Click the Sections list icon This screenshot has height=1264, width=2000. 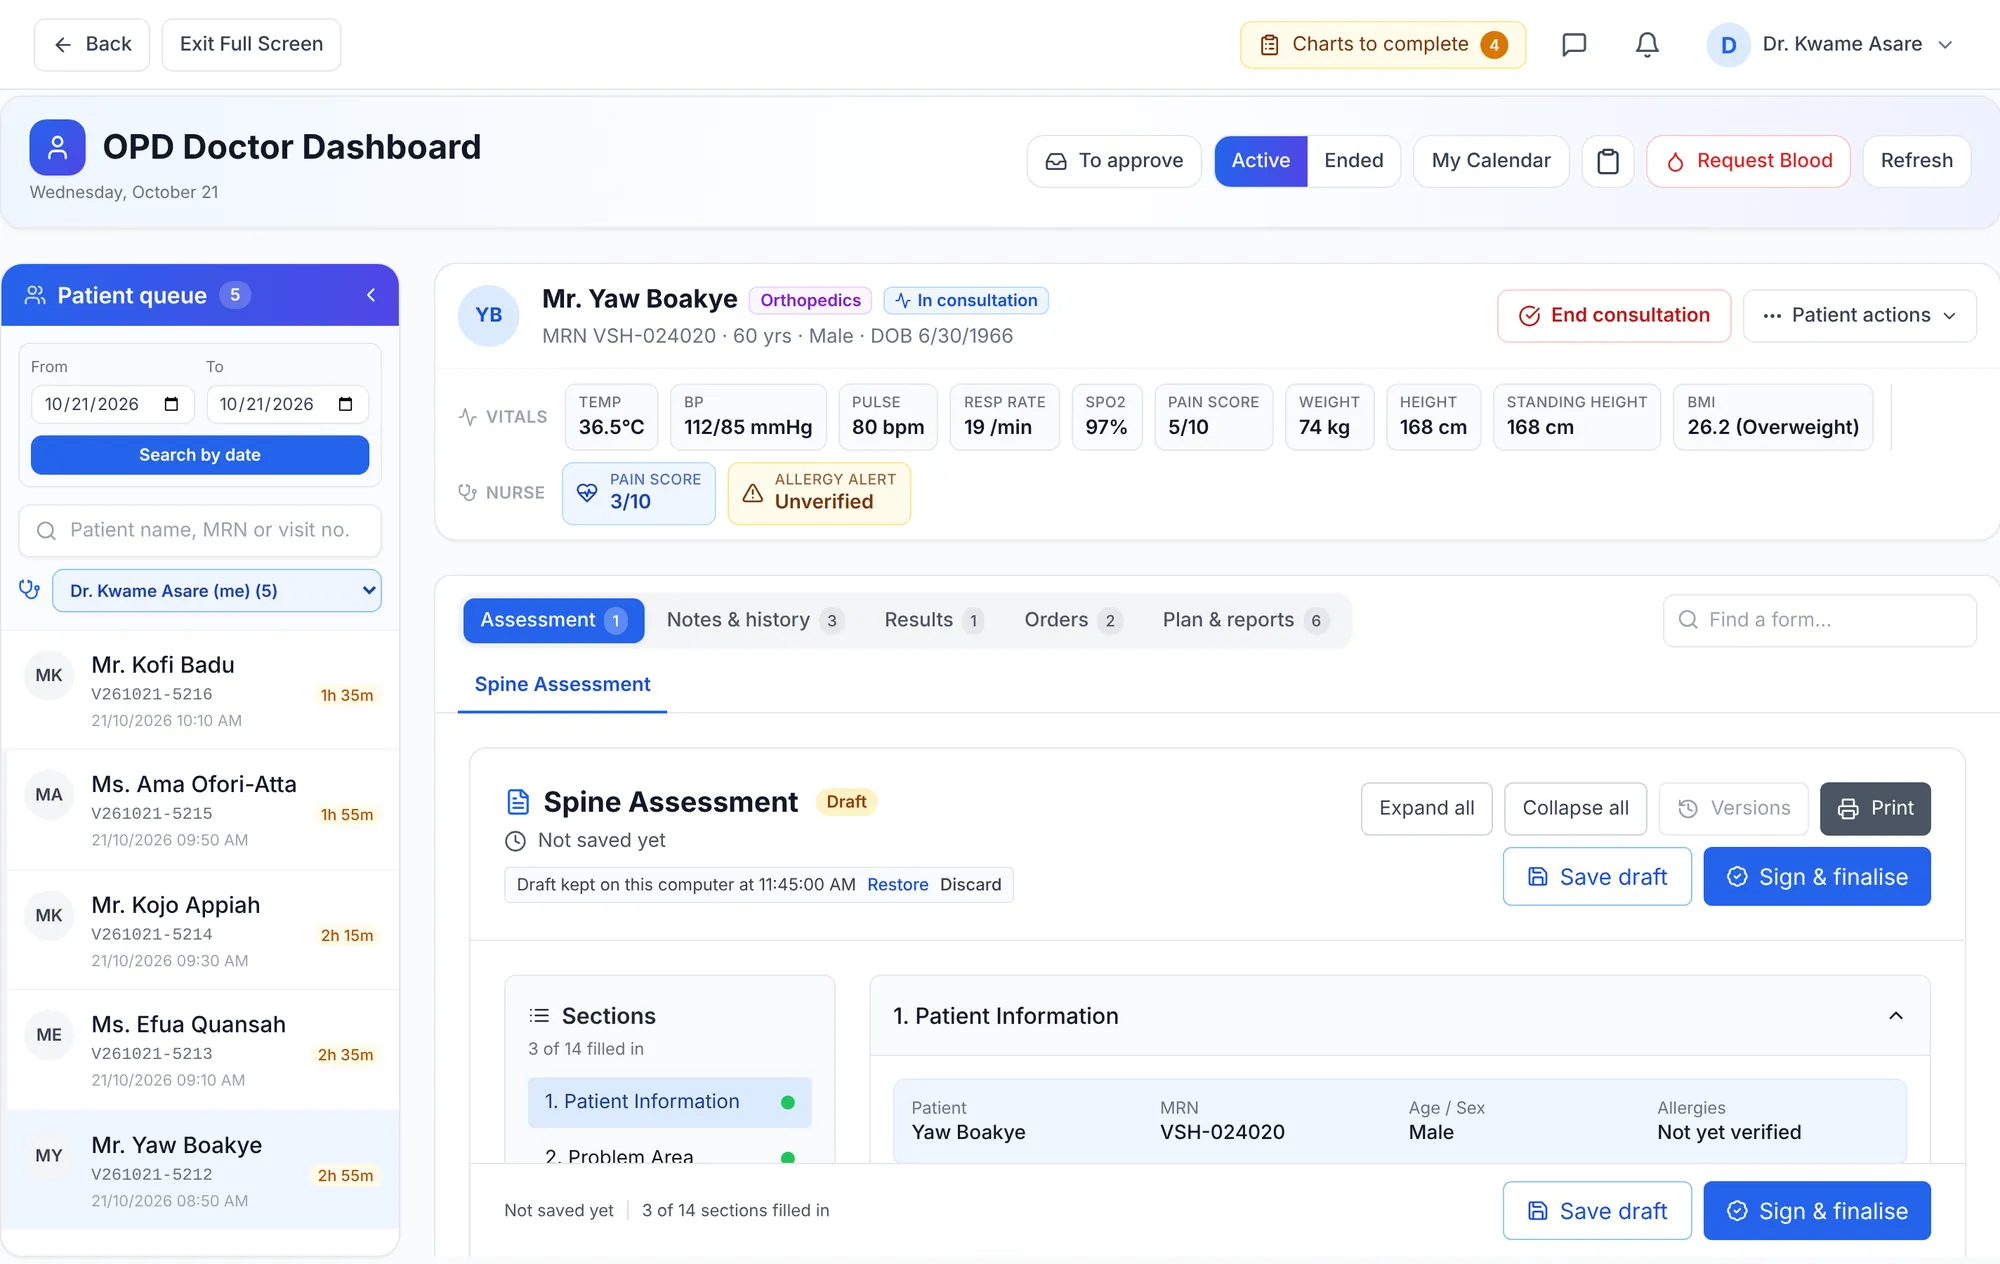point(539,1016)
